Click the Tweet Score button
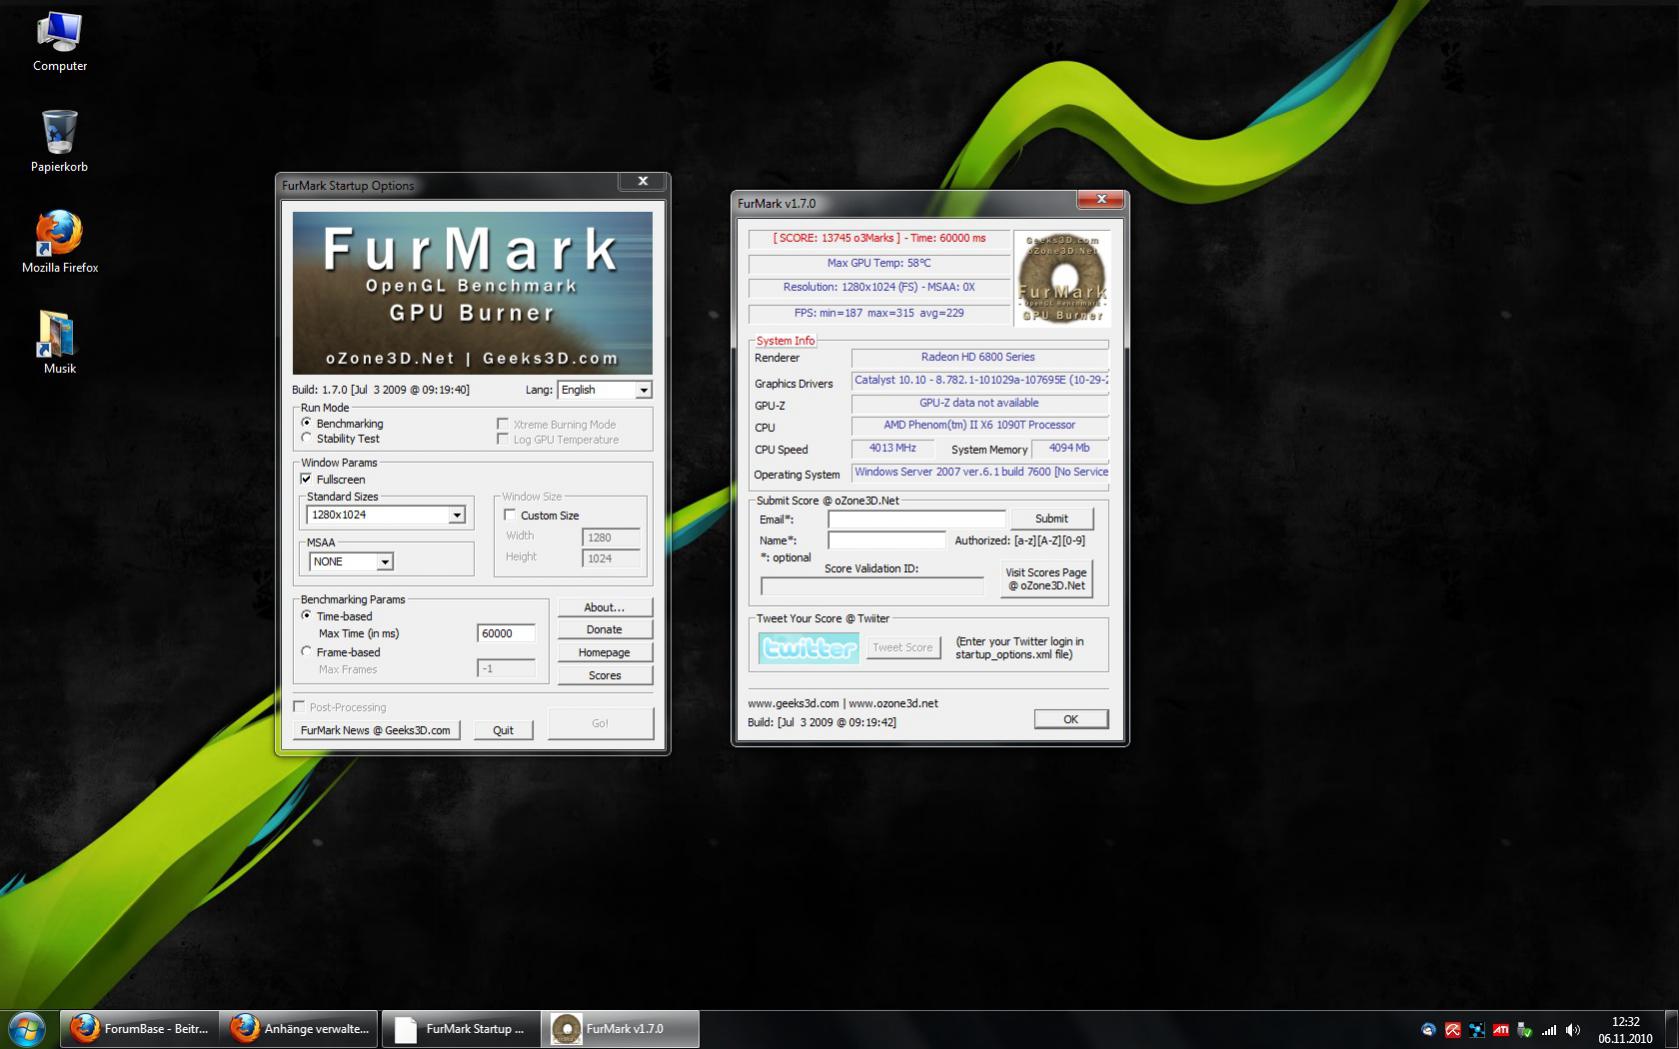This screenshot has width=1679, height=1049. (902, 648)
